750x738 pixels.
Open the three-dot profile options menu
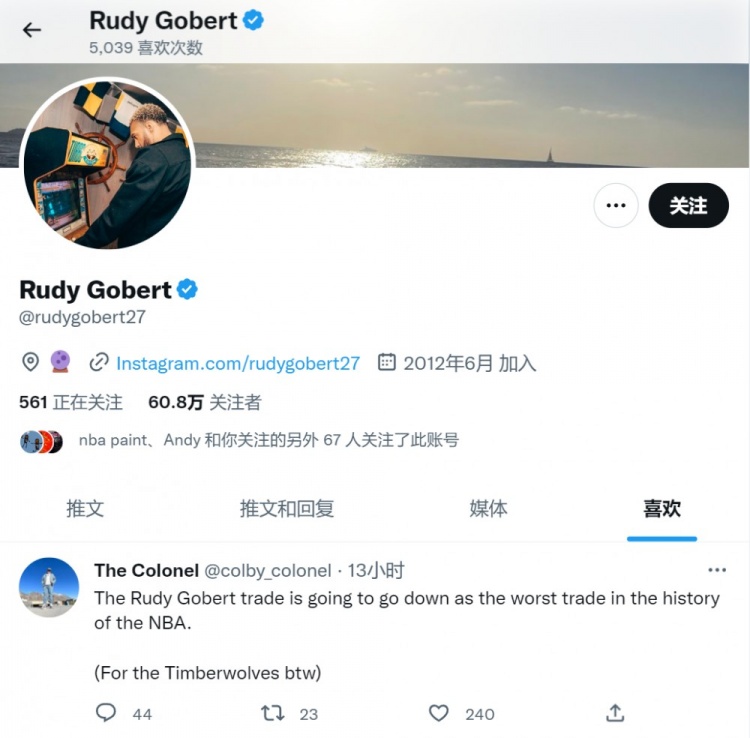[x=616, y=205]
